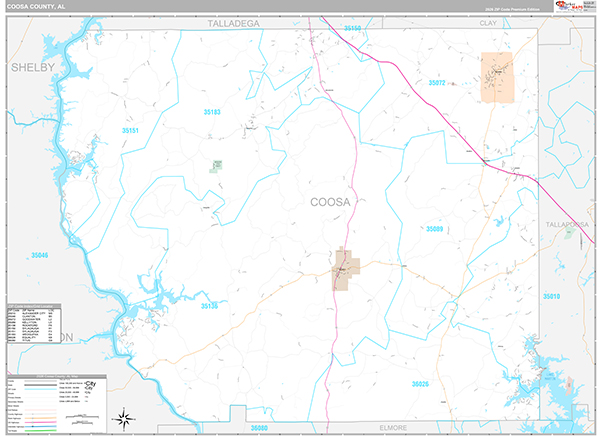Screen dimensions: 600x436
Task: Select the brown shaded town at map center
Action: point(346,267)
